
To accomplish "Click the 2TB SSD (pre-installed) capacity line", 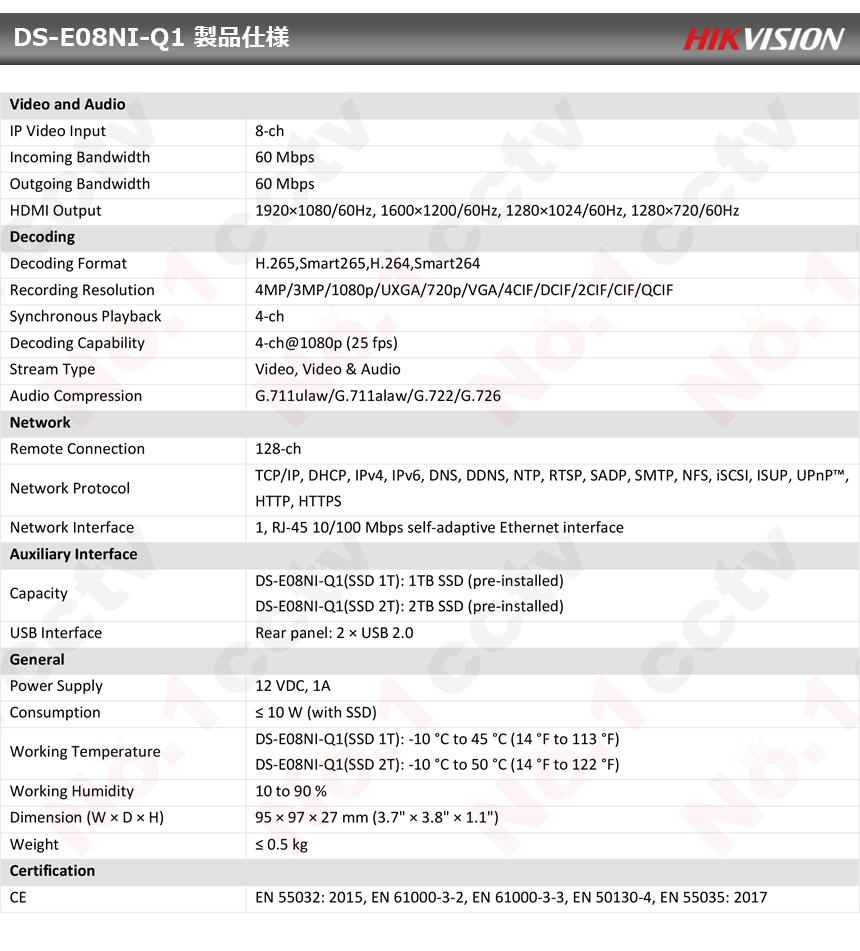I will [x=409, y=607].
